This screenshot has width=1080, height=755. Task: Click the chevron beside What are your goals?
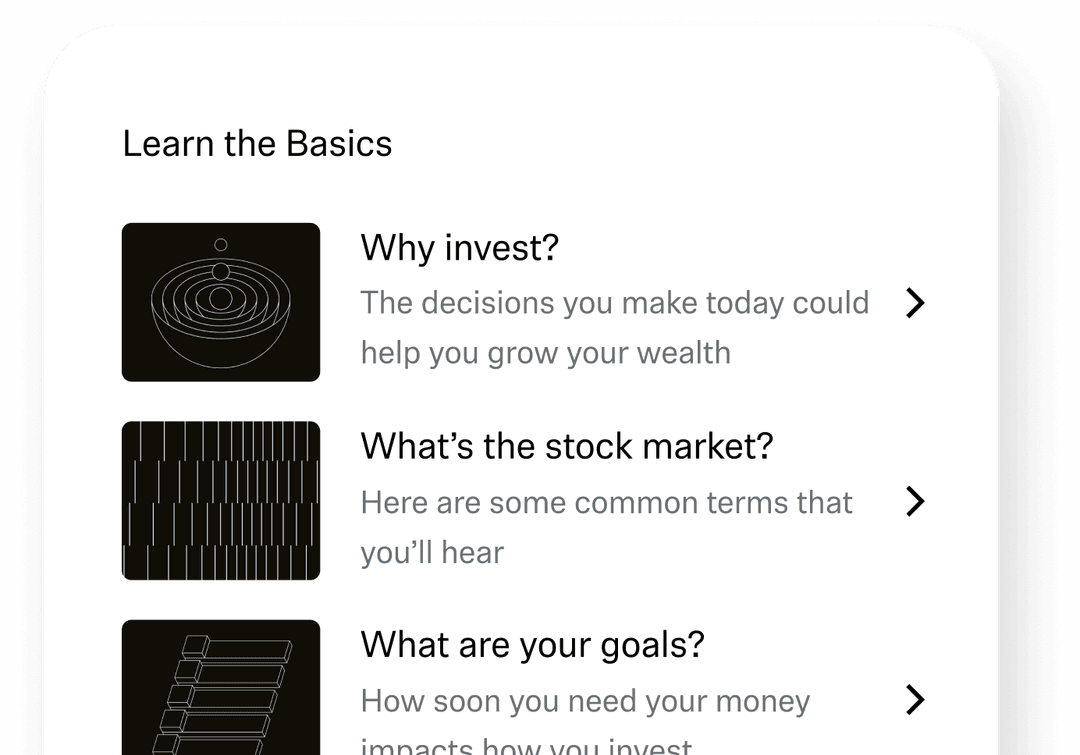point(914,699)
